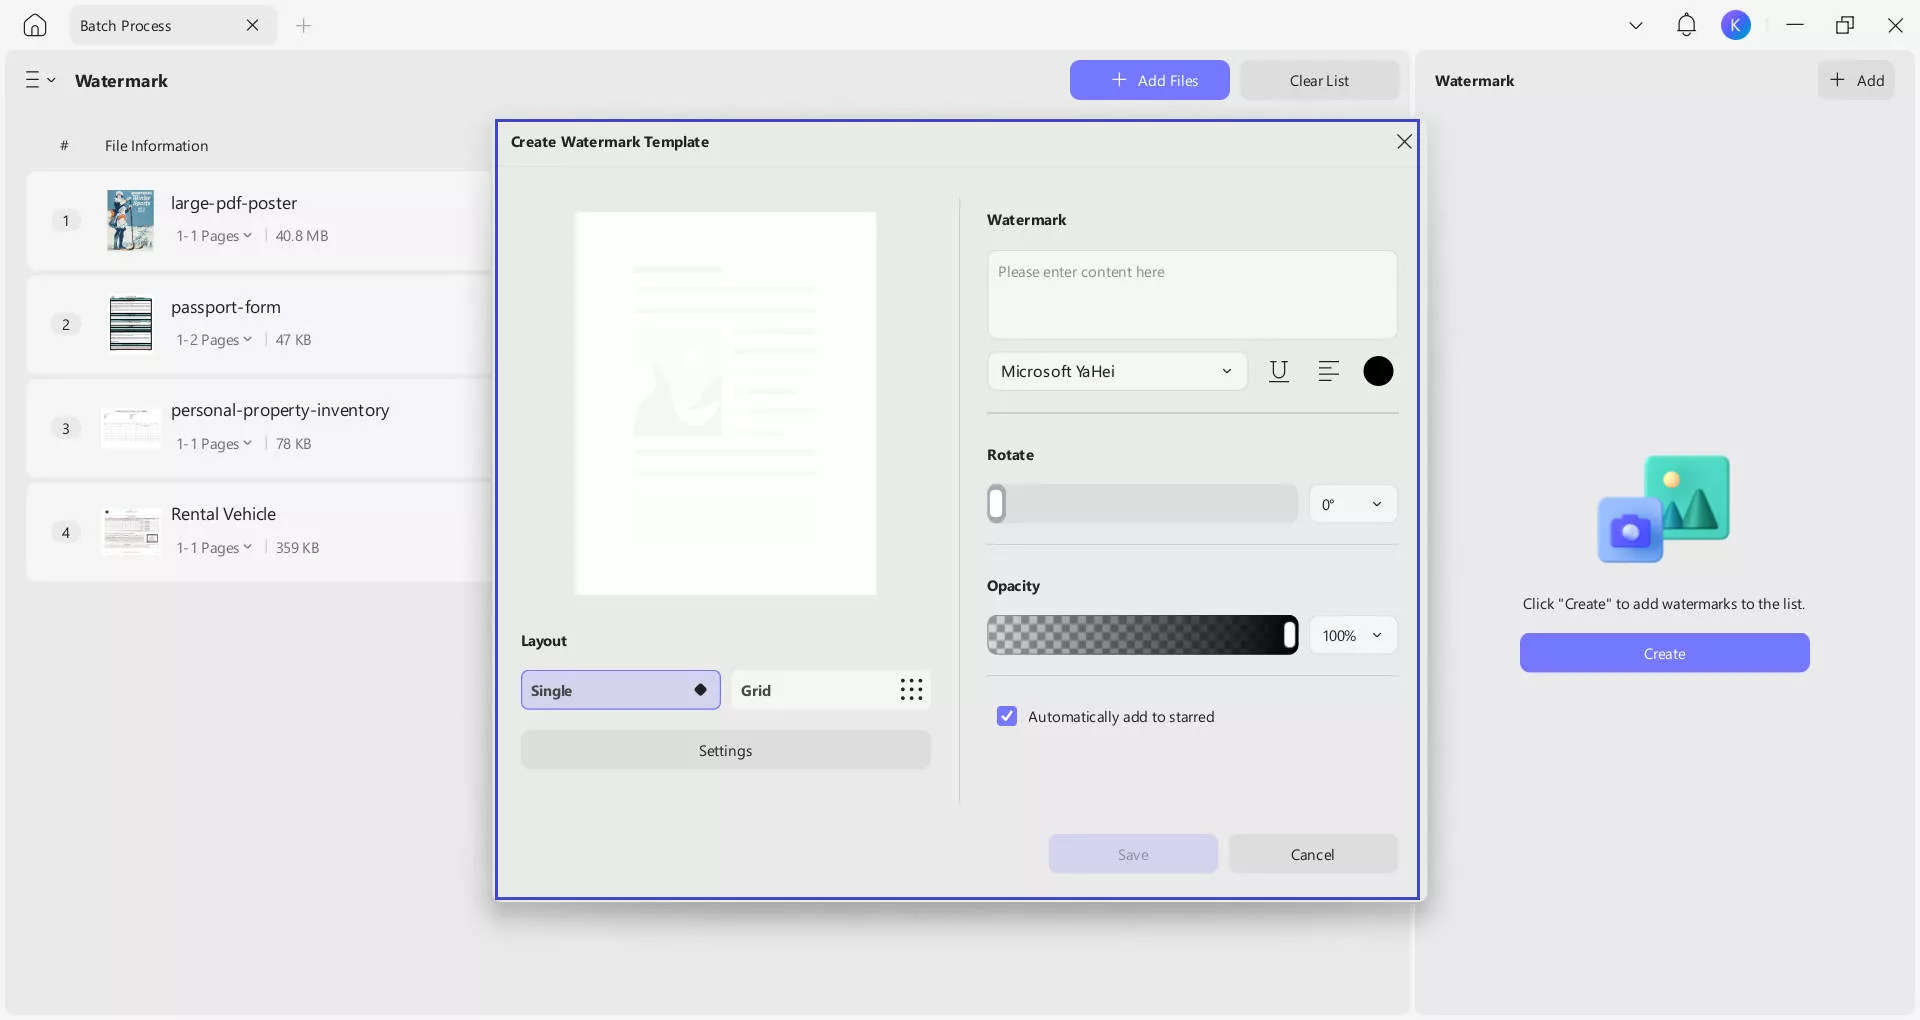Viewport: 1920px width, 1020px height.
Task: Click the plus icon to open new tab
Action: click(x=304, y=25)
